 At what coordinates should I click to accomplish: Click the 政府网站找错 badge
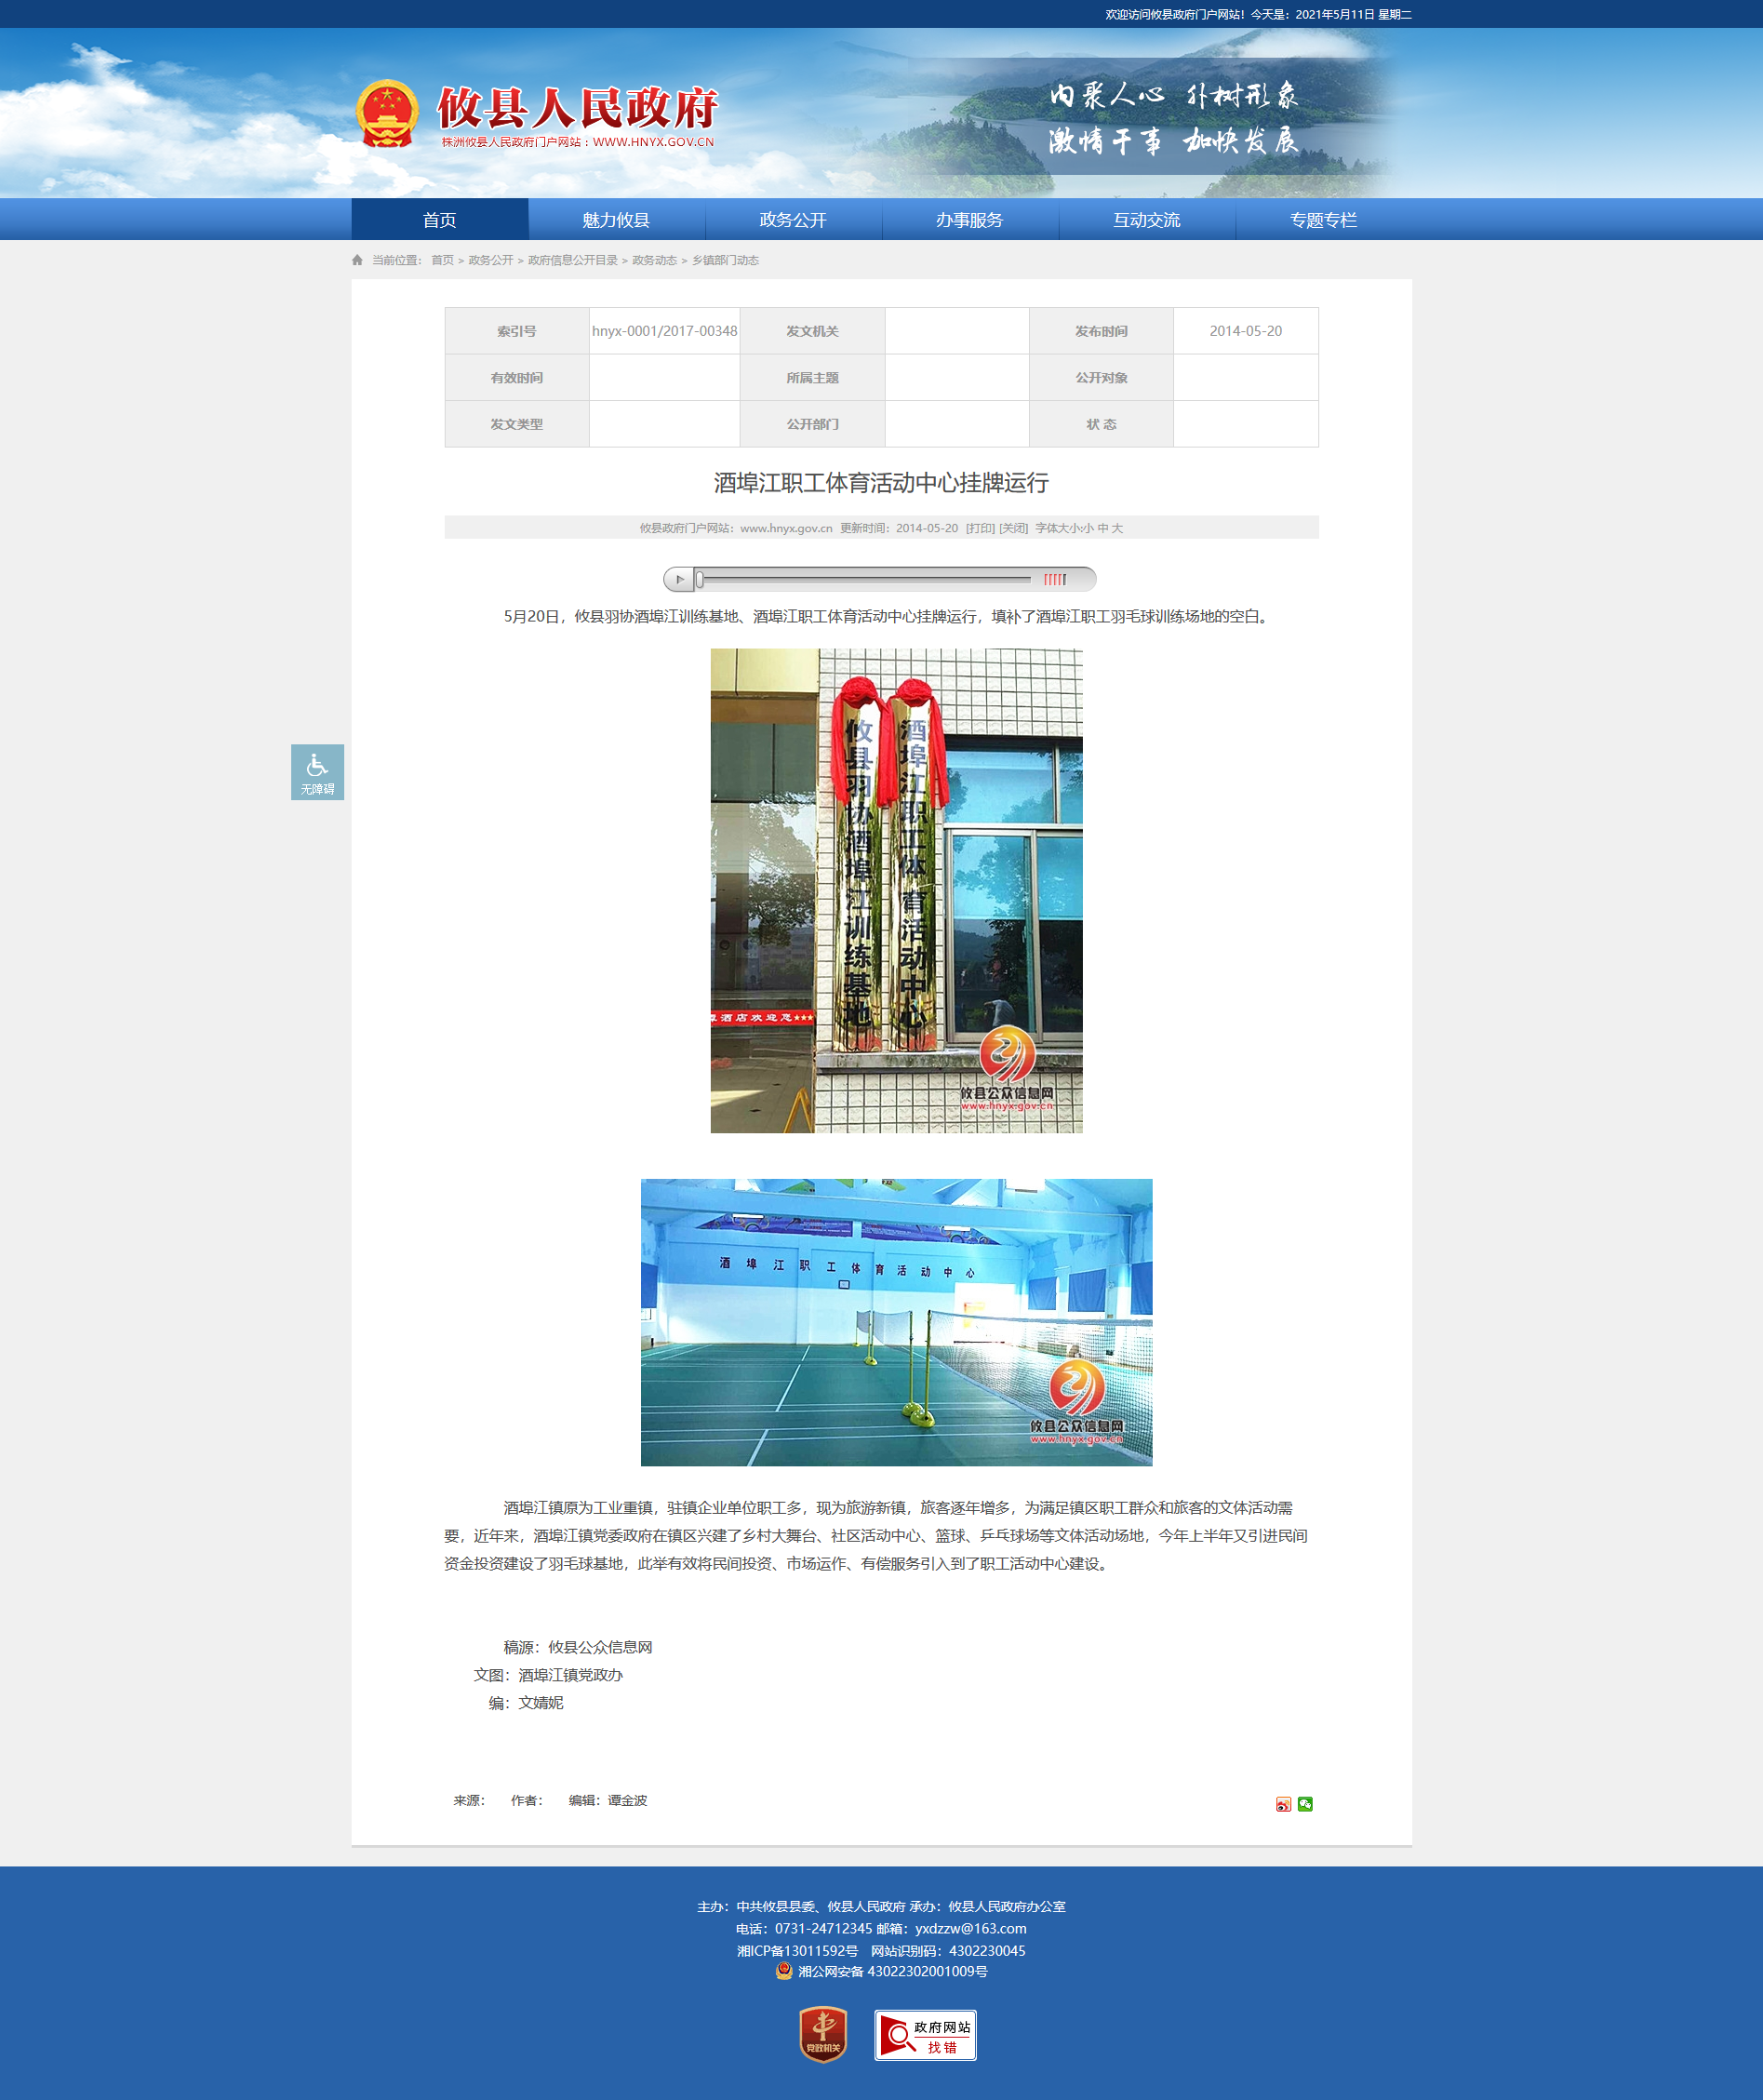click(x=925, y=2035)
